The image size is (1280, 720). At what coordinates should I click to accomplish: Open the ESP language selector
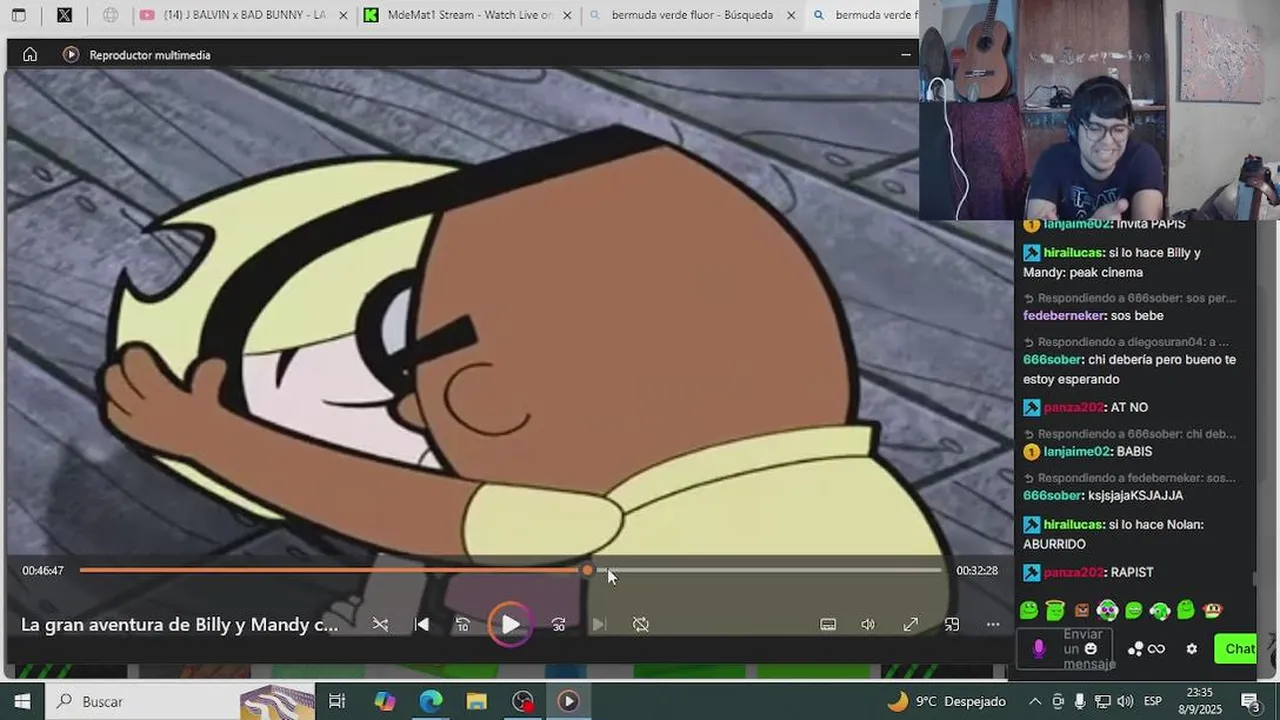coord(1153,701)
